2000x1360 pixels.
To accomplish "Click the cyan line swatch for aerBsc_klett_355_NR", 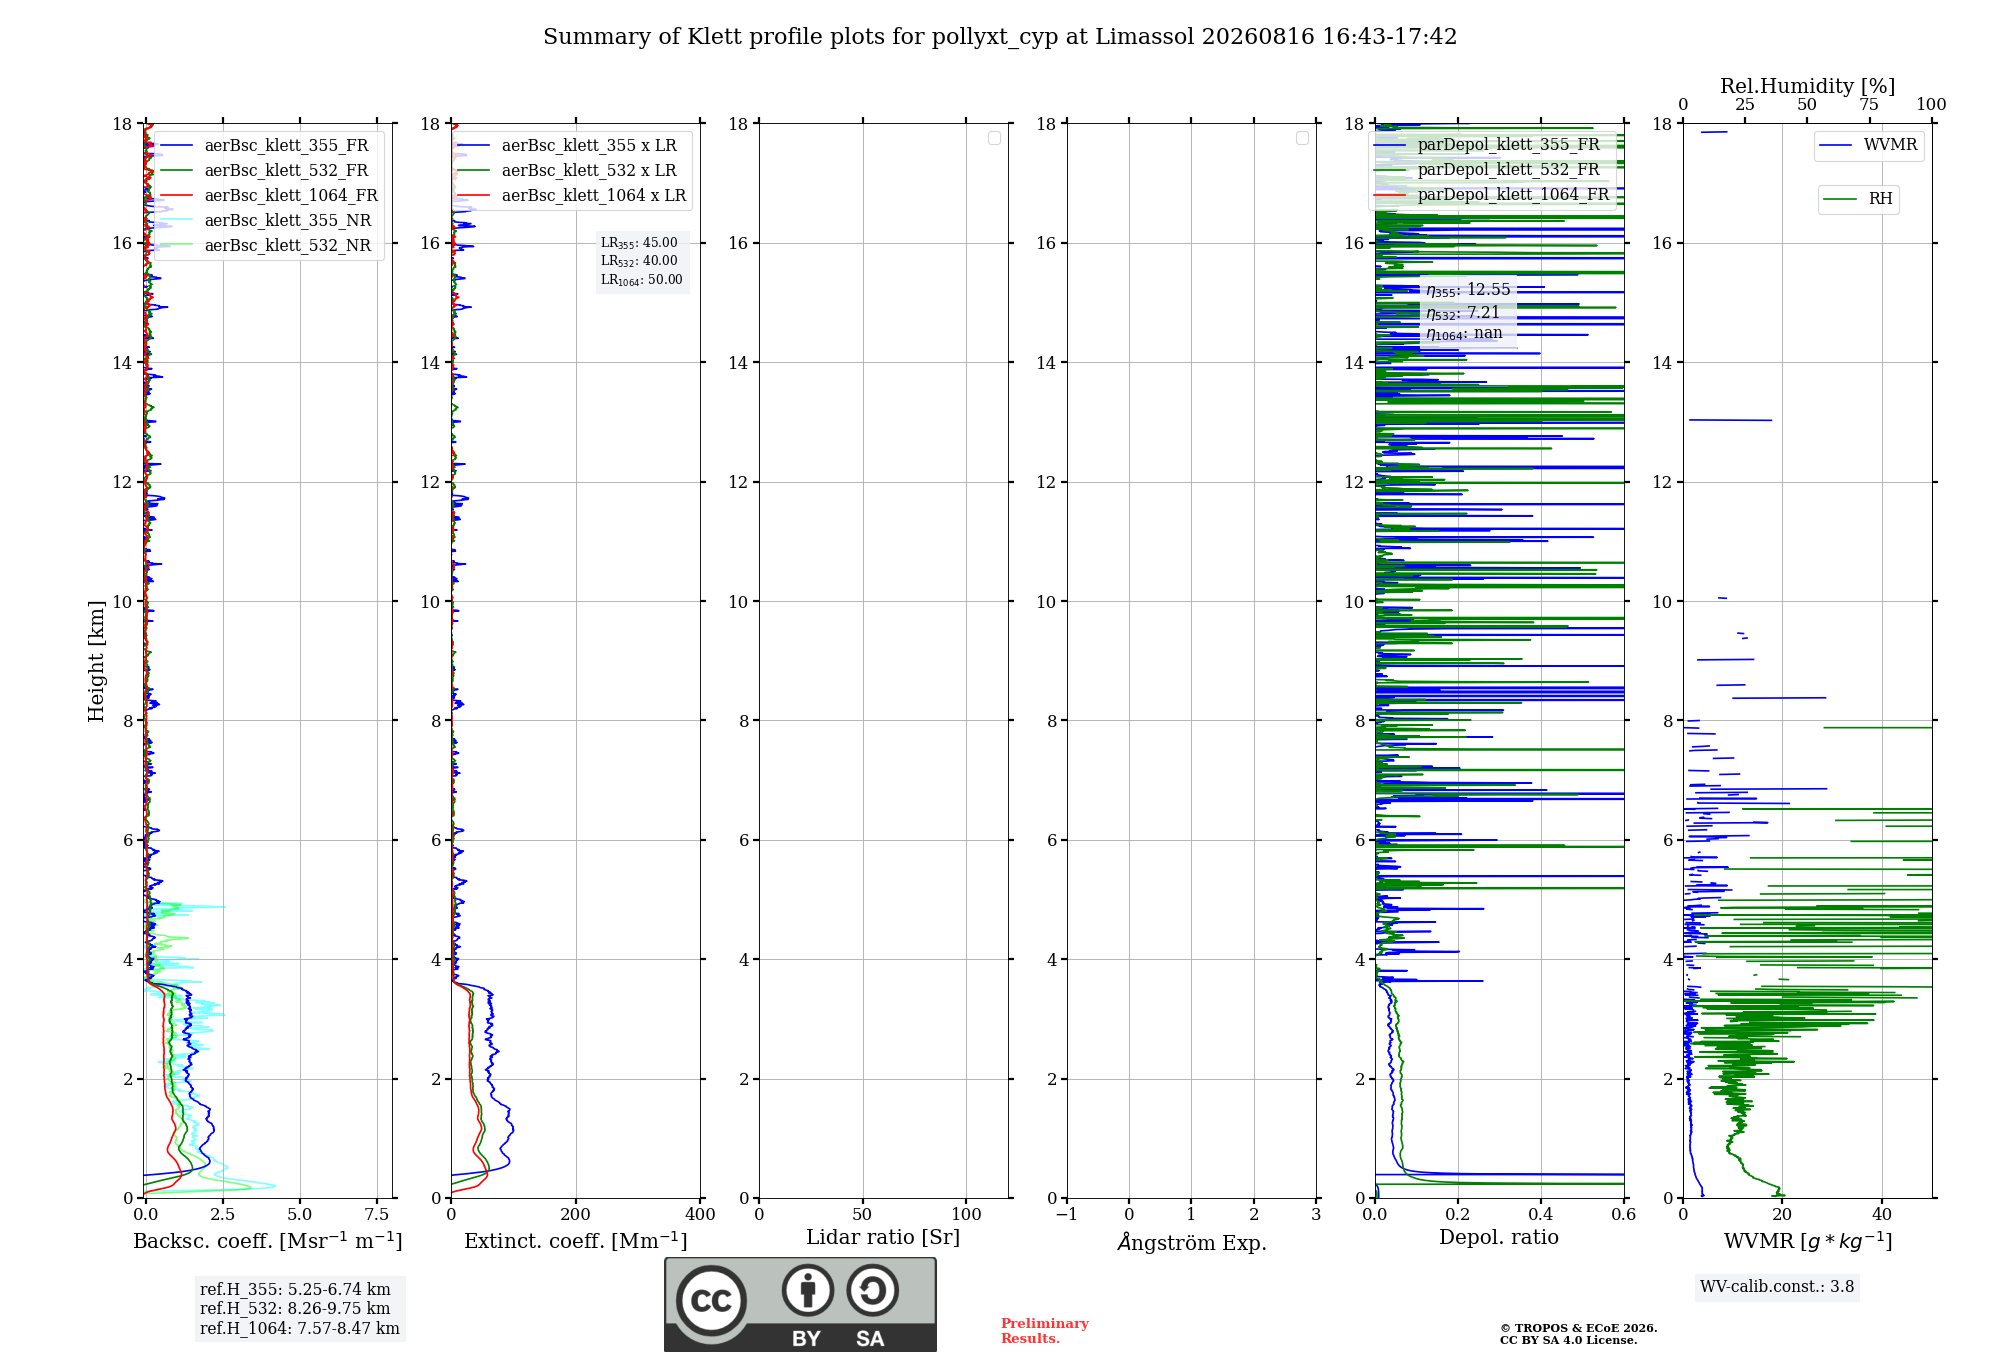I will point(176,221).
